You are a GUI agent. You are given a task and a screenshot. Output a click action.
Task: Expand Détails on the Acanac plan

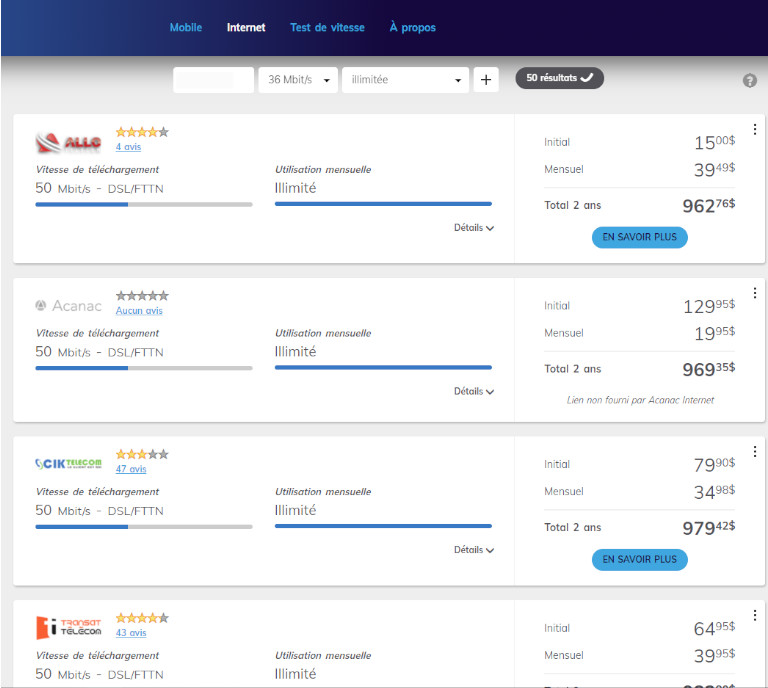coord(474,391)
